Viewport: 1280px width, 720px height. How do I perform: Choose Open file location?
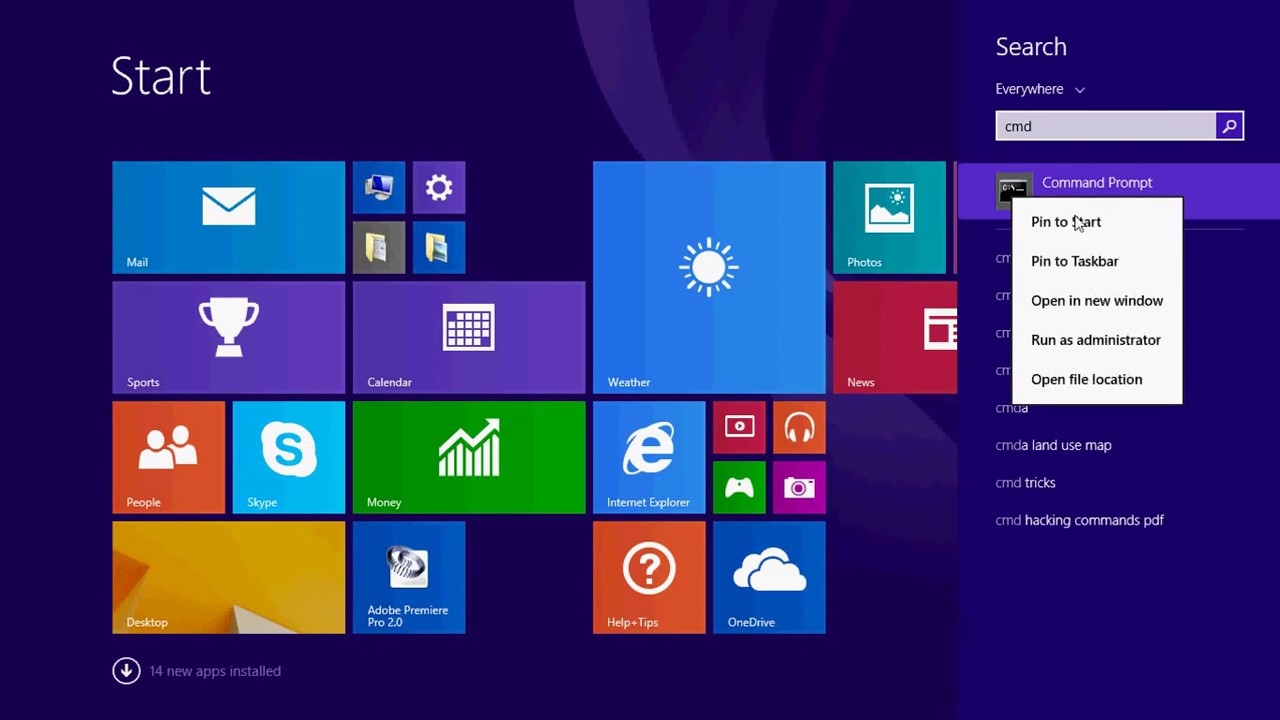click(x=1097, y=379)
